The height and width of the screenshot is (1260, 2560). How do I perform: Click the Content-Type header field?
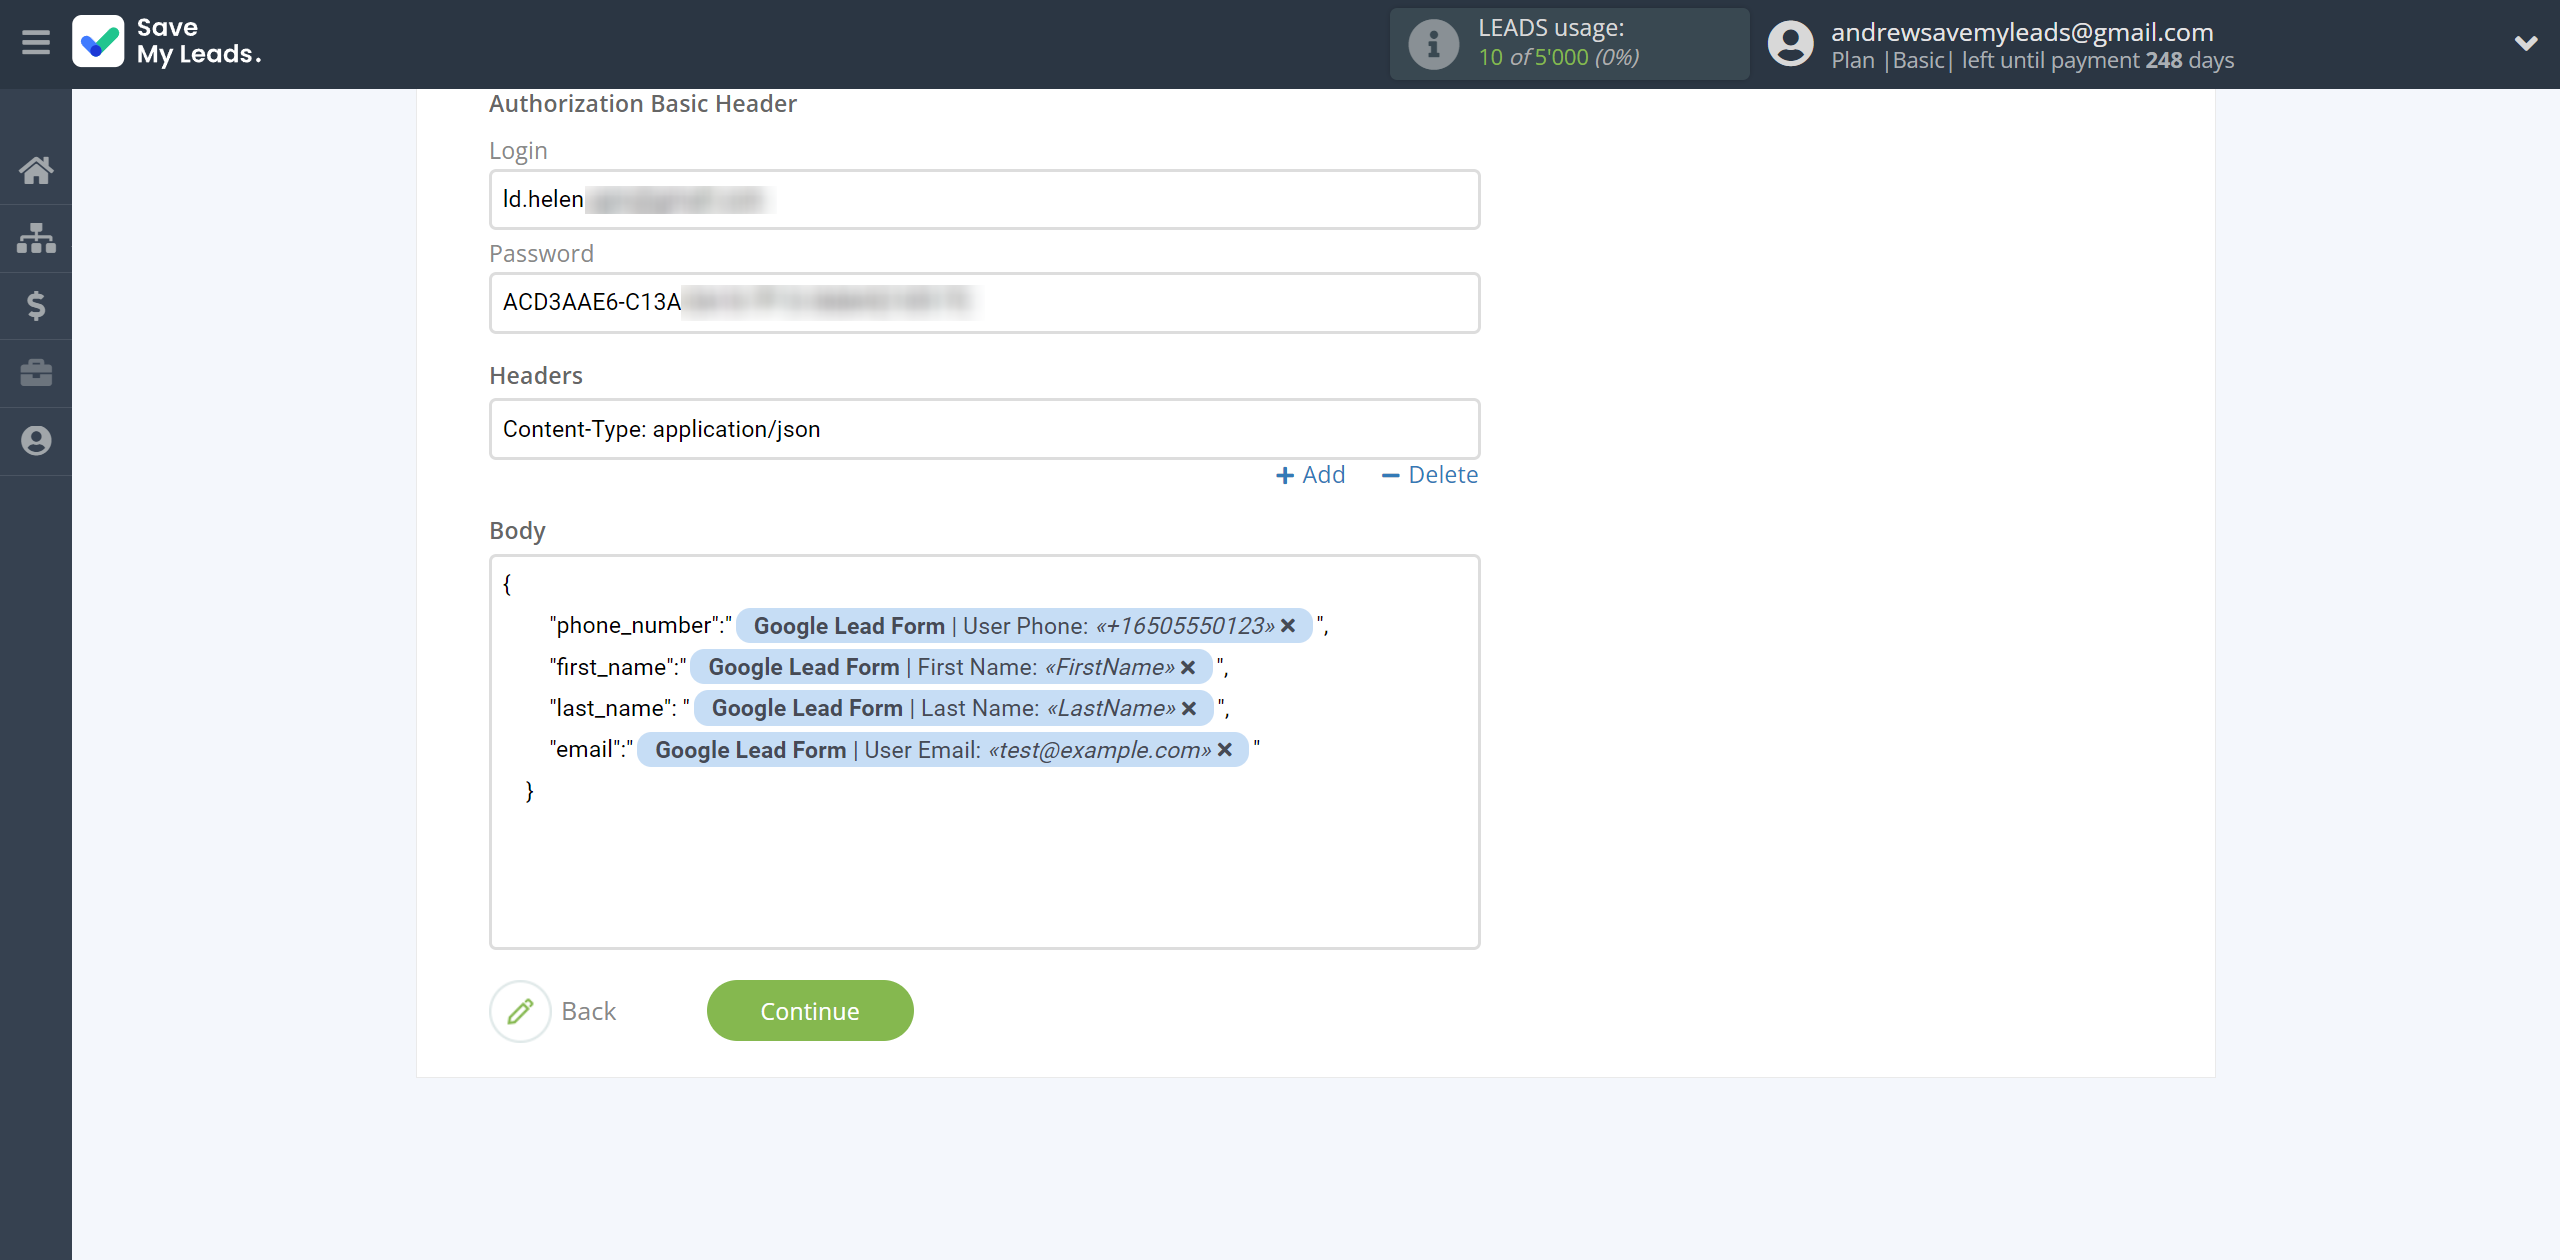coord(984,429)
